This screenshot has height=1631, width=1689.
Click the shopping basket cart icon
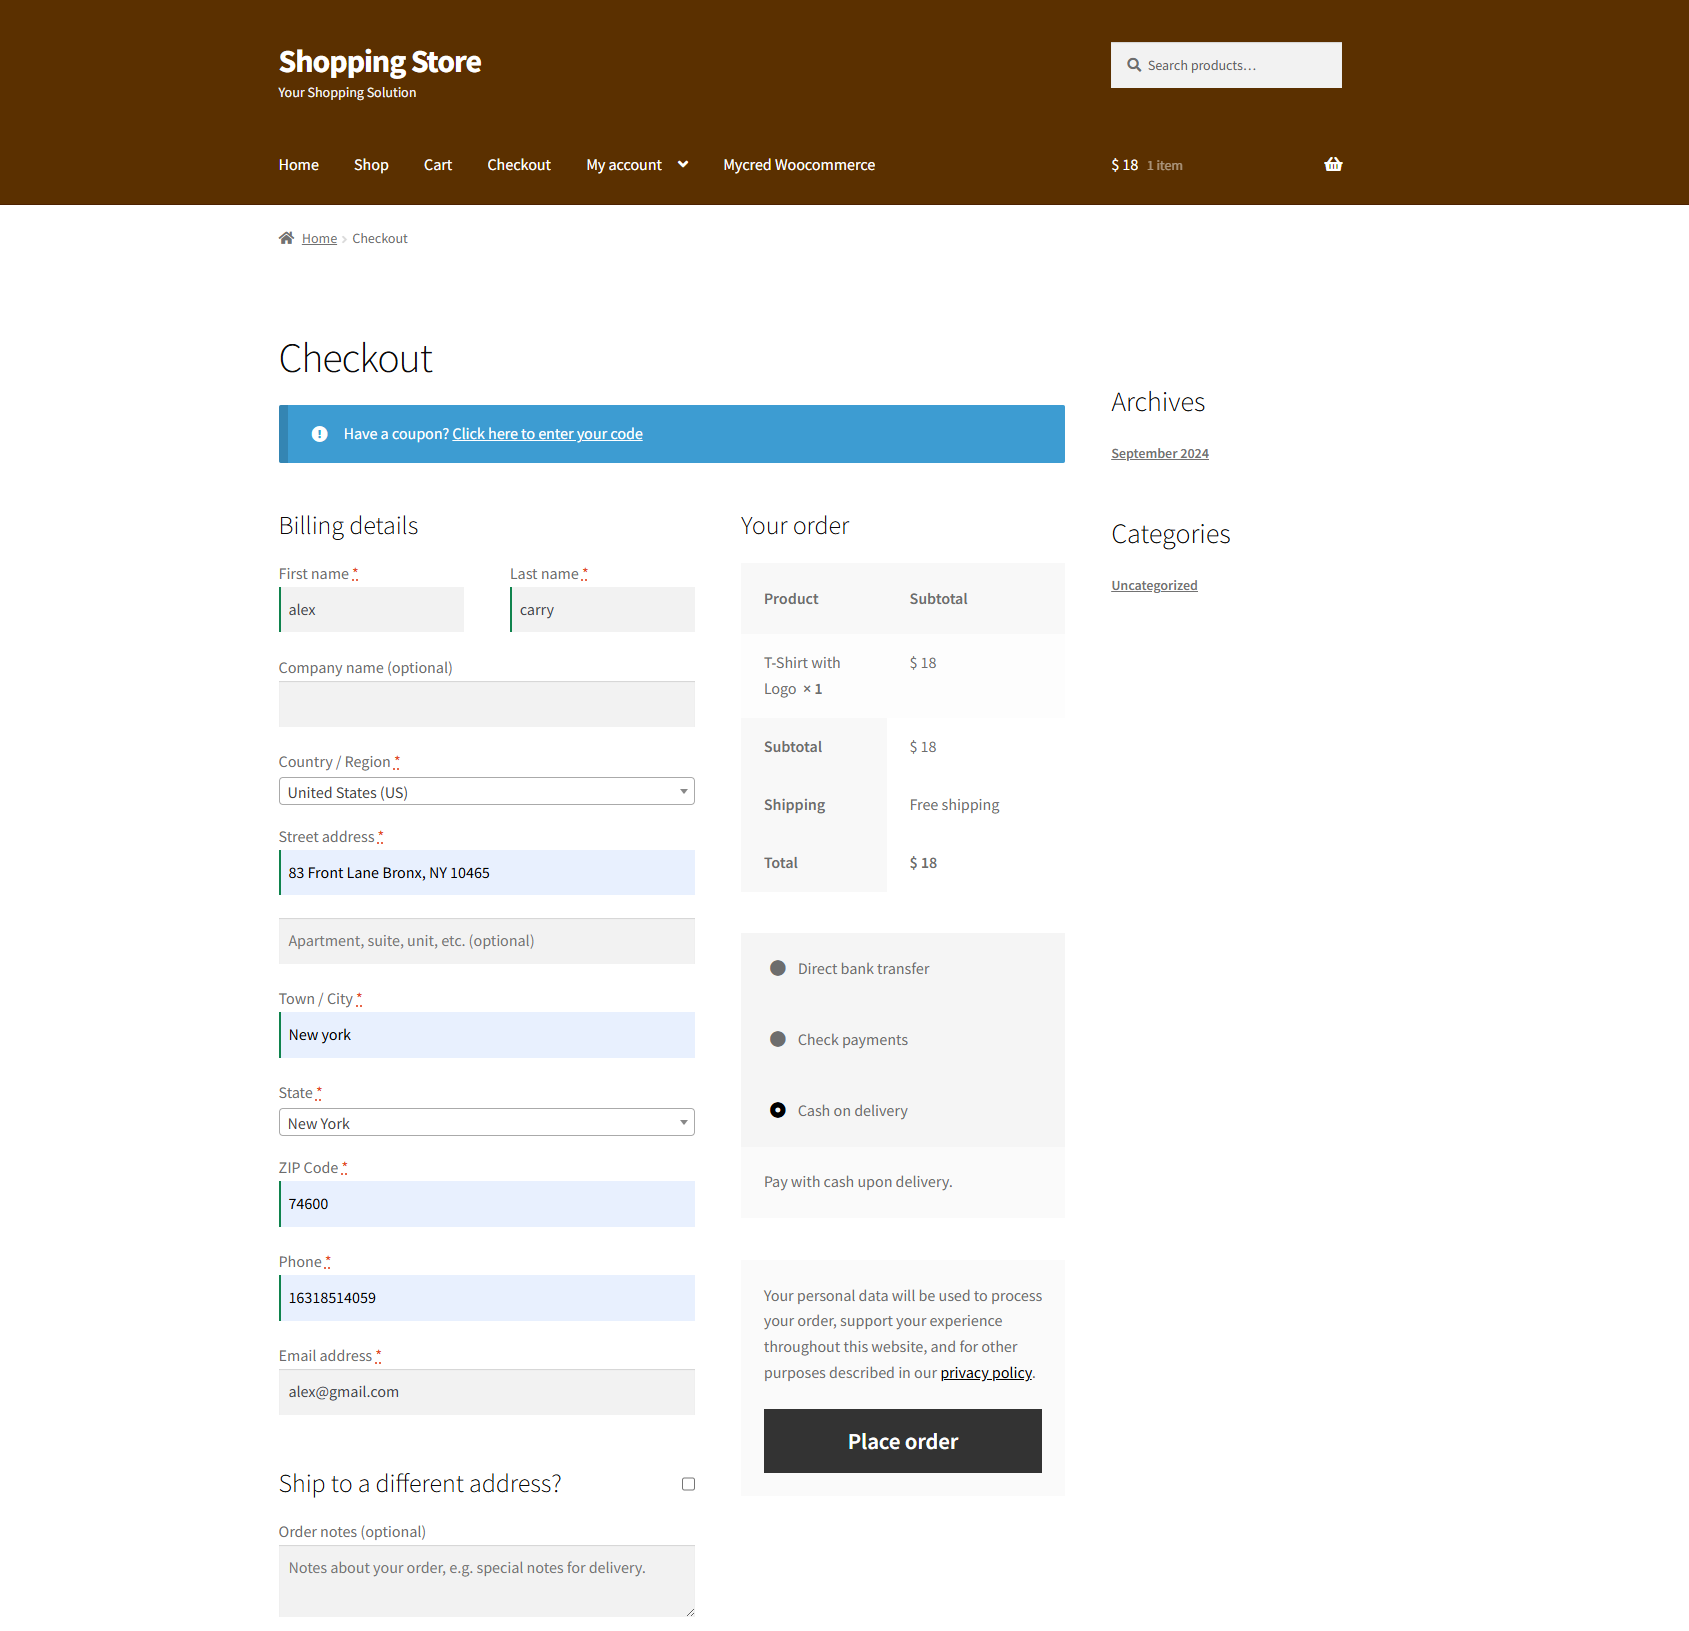click(1332, 165)
